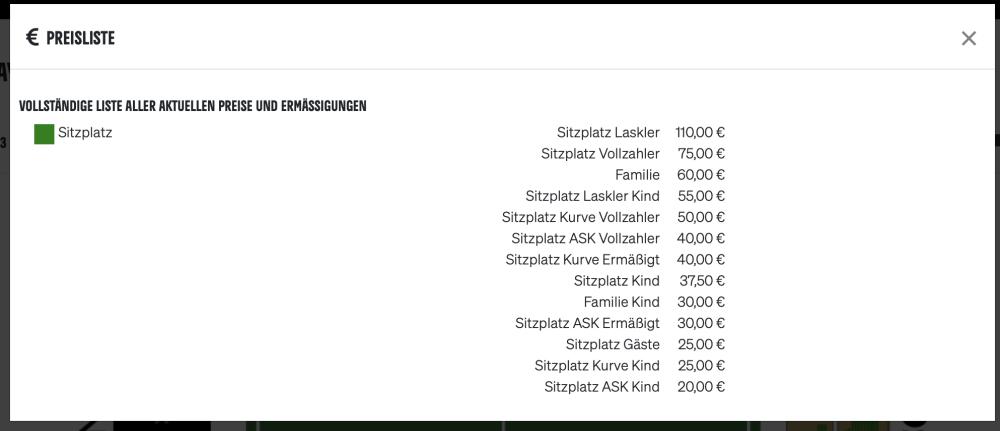The width and height of the screenshot is (1000, 431).
Task: Click the 110,00 € price value
Action: (700, 132)
